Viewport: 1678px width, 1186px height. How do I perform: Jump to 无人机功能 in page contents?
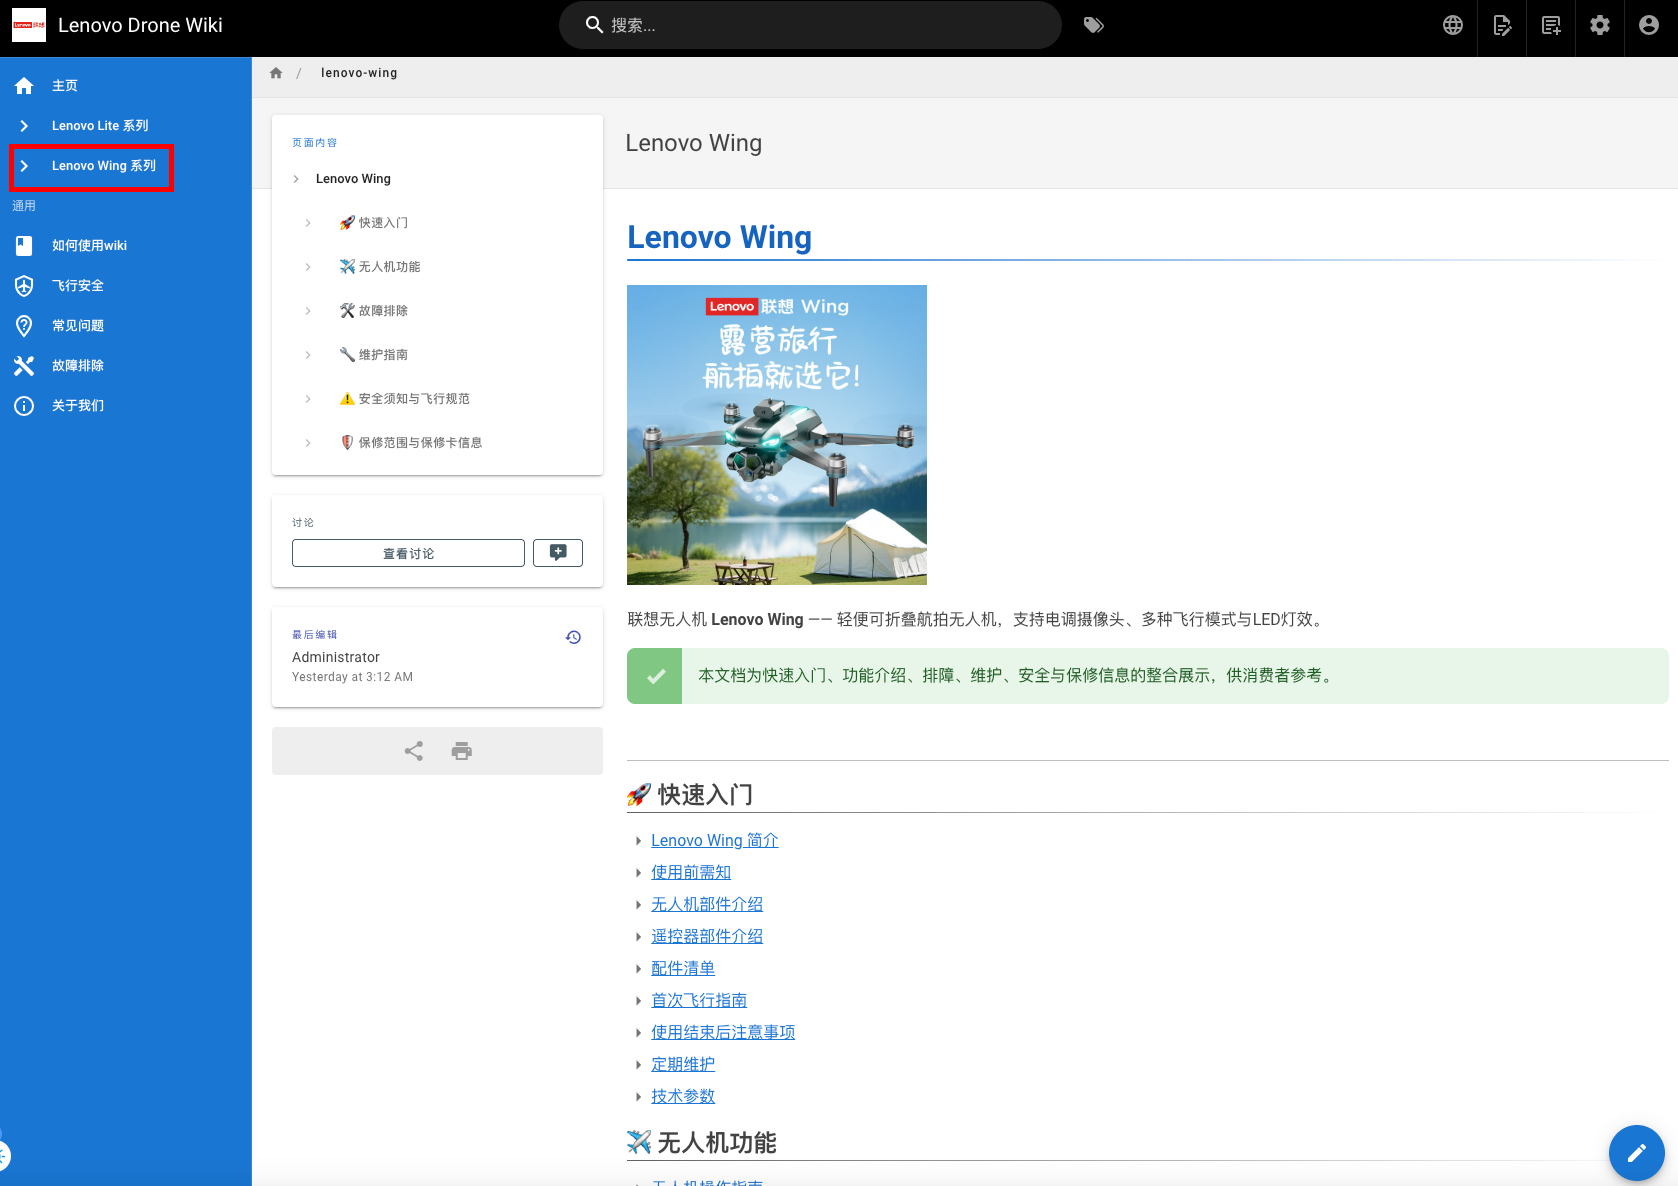(x=380, y=267)
